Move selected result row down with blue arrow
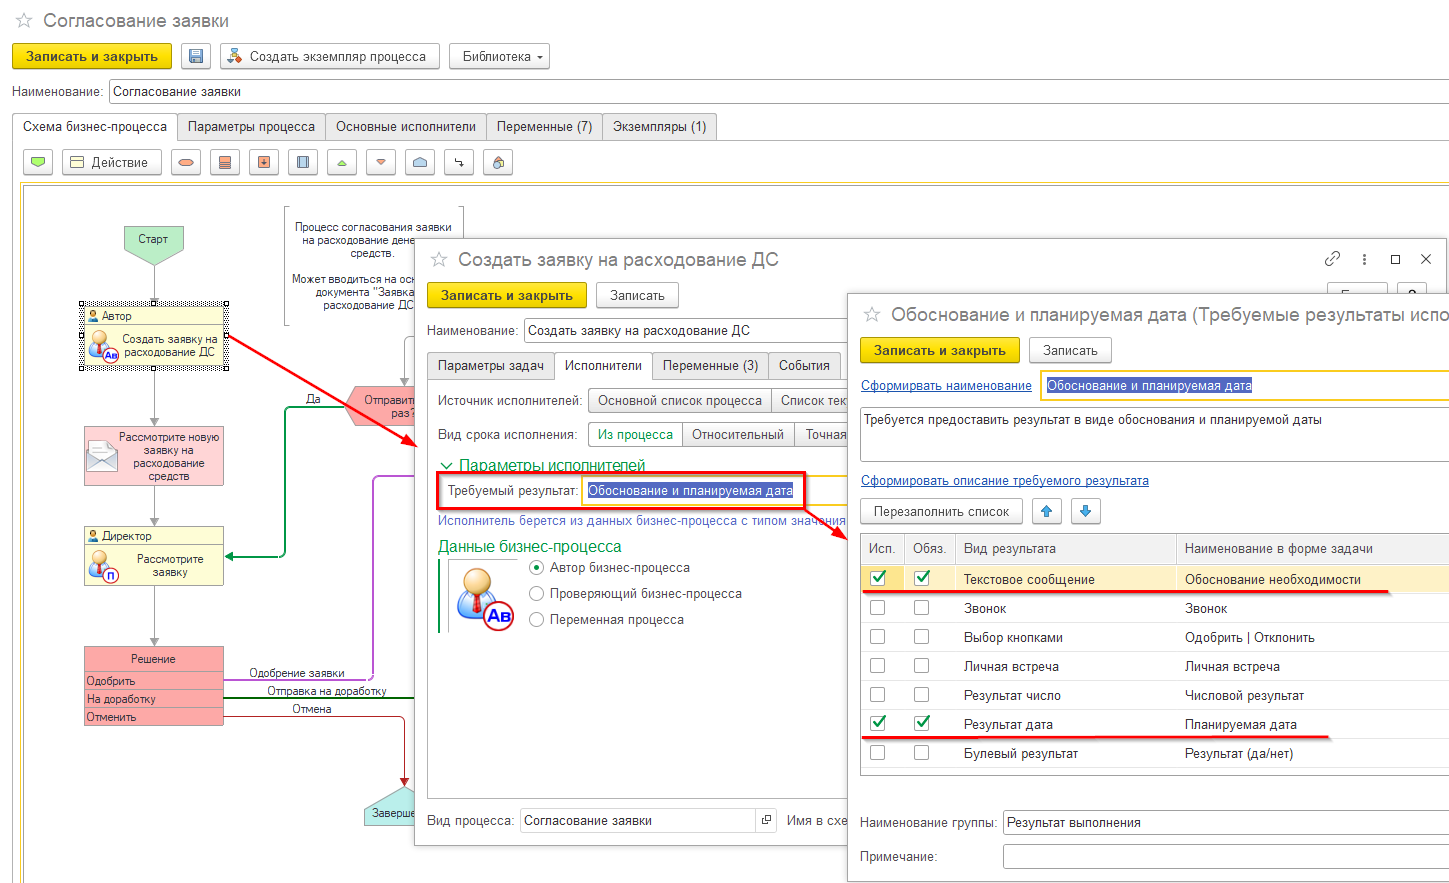The width and height of the screenshot is (1449, 883). (1086, 511)
